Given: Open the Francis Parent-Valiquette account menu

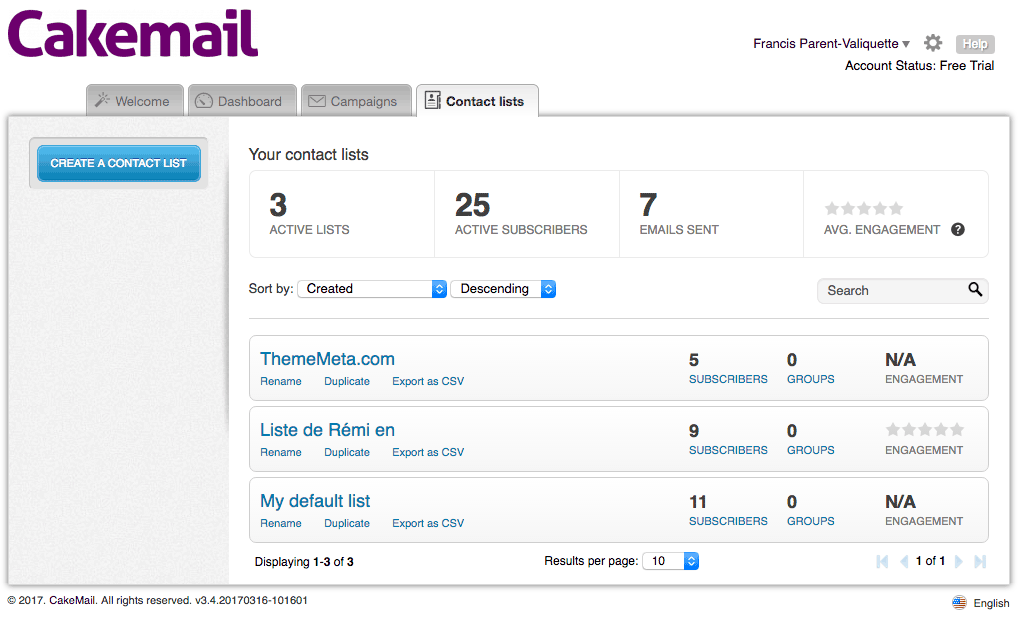Looking at the screenshot, I should point(831,44).
